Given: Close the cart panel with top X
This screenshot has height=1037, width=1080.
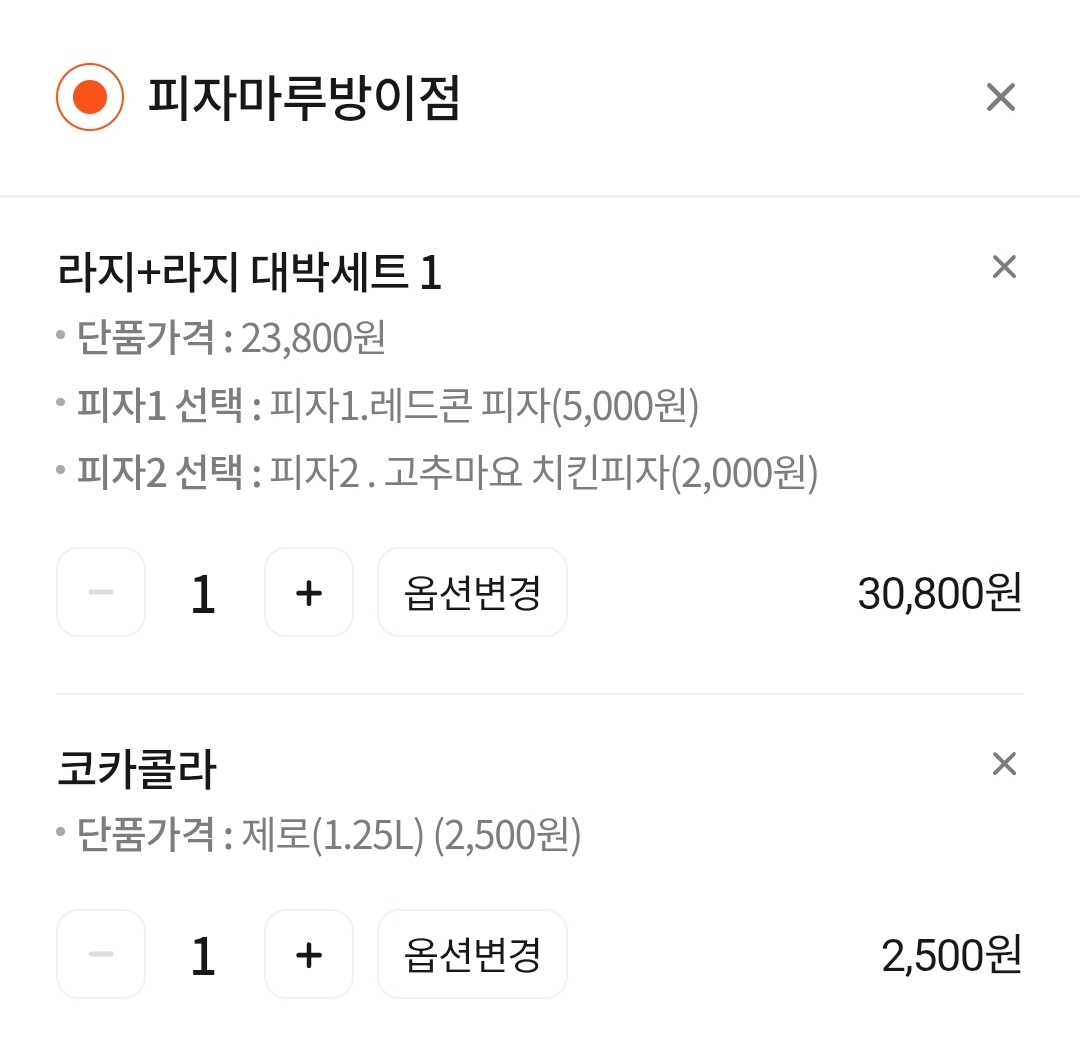Looking at the screenshot, I should 1000,97.
